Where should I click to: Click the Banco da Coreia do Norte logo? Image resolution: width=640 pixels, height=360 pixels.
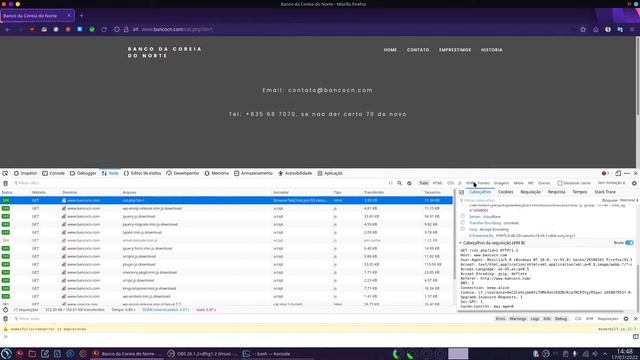(x=165, y=52)
